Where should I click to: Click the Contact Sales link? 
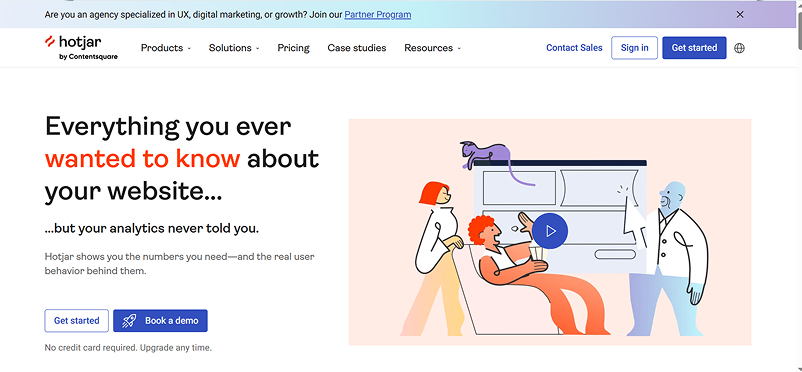click(x=574, y=48)
